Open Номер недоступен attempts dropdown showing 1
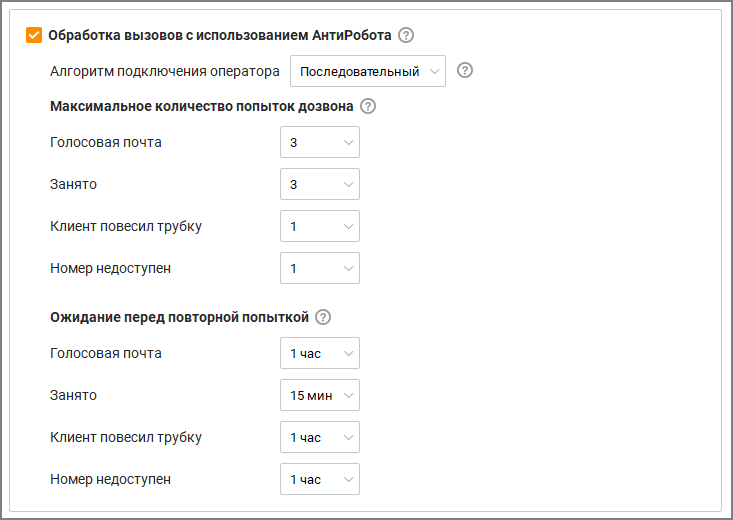 click(x=320, y=268)
